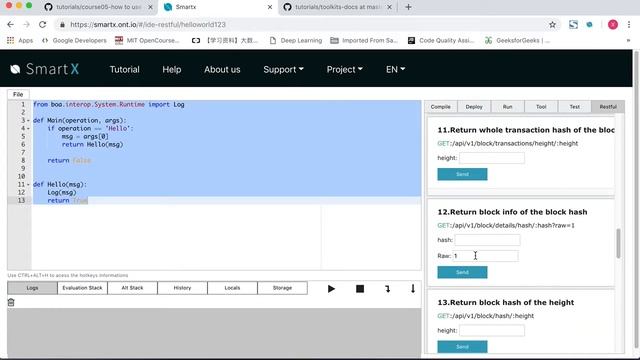Viewport: 640px width, 360px height.
Task: Open the Code Quality Assi... bookmark
Action: pyautogui.click(x=441, y=40)
